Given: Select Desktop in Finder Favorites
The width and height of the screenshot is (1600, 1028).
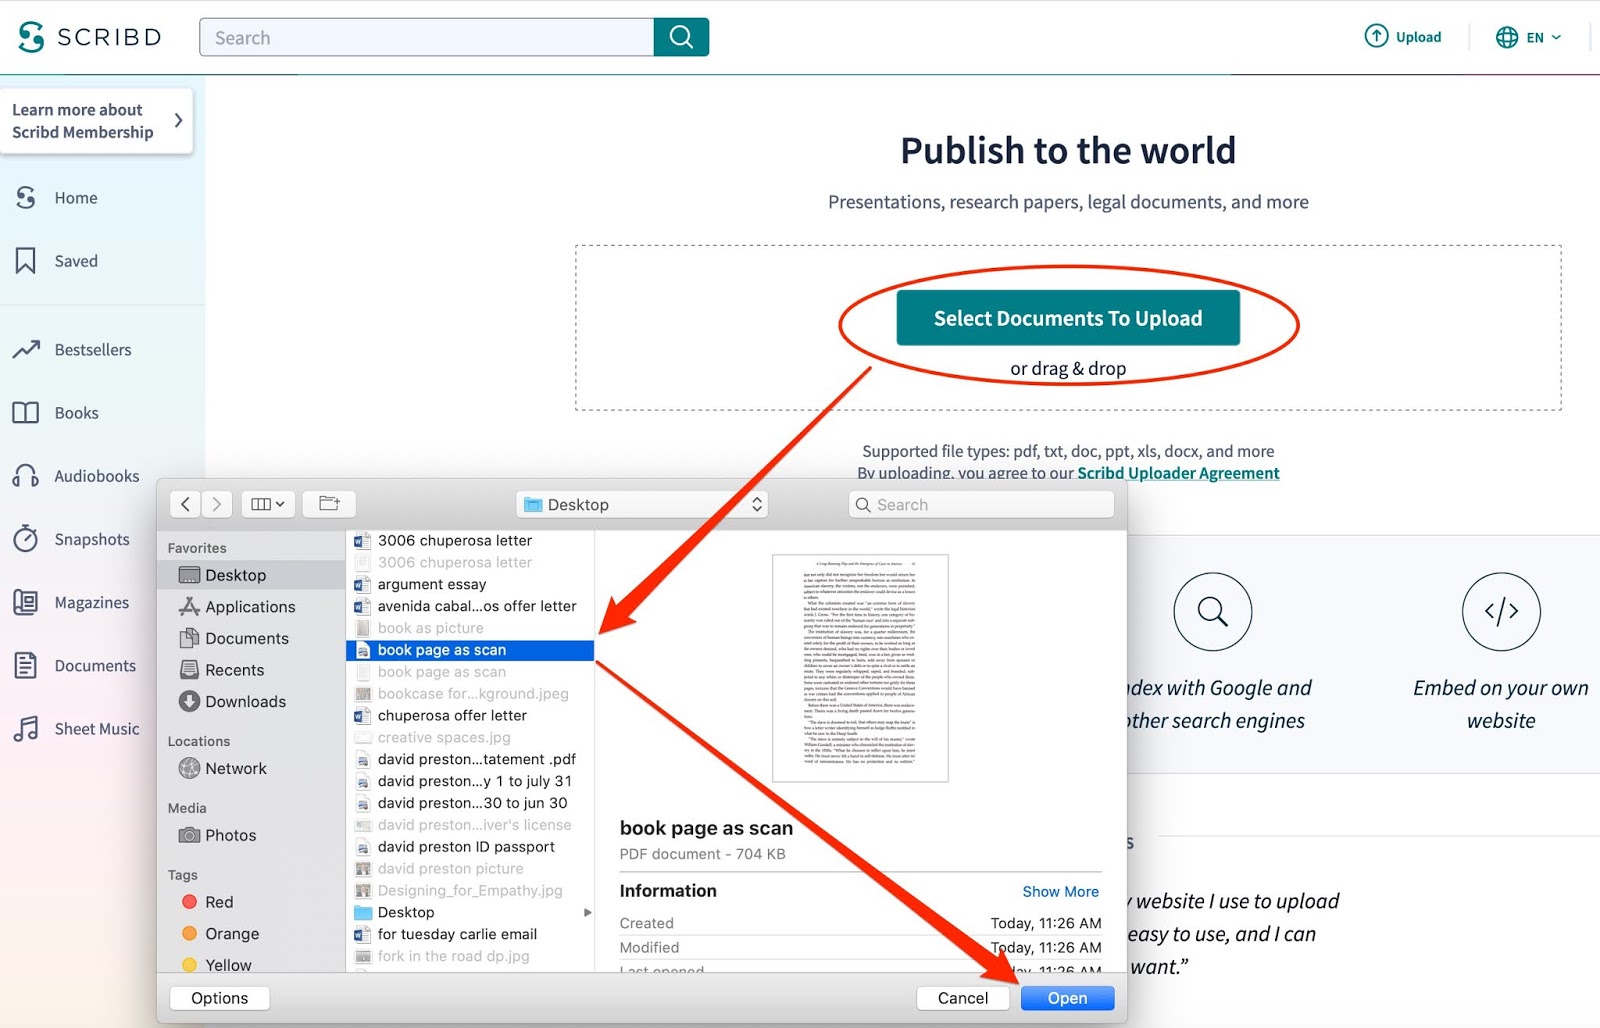Looking at the screenshot, I should pos(251,575).
